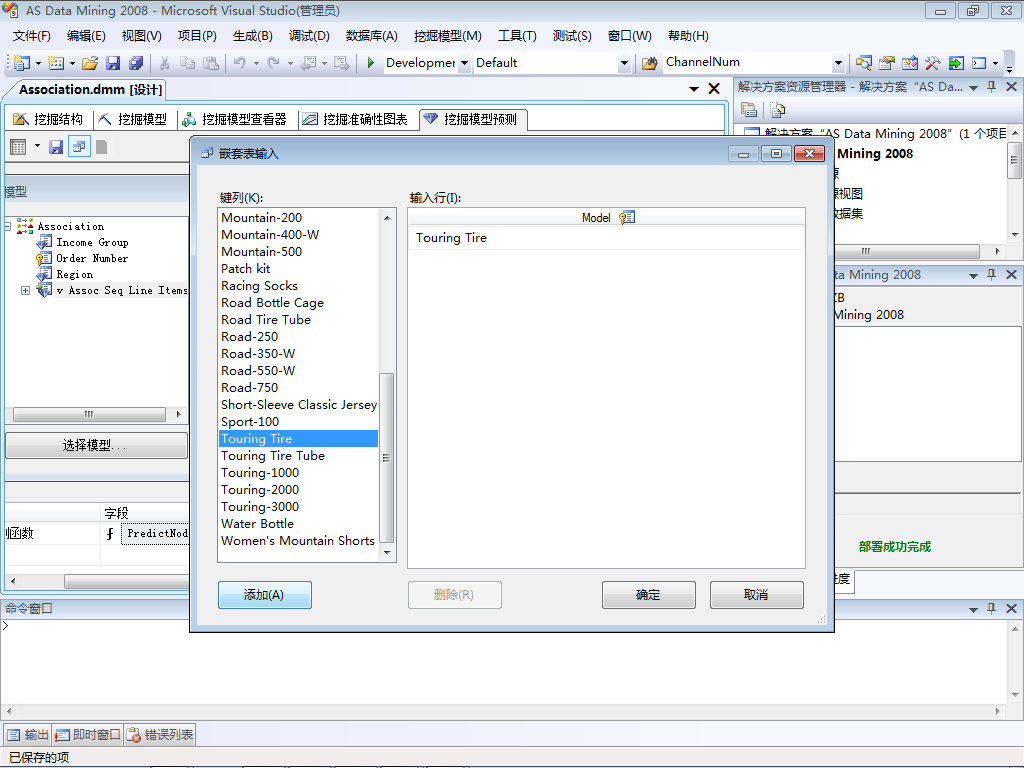1024x768 pixels.
Task: Open the 工具(T) menu
Action: point(517,35)
